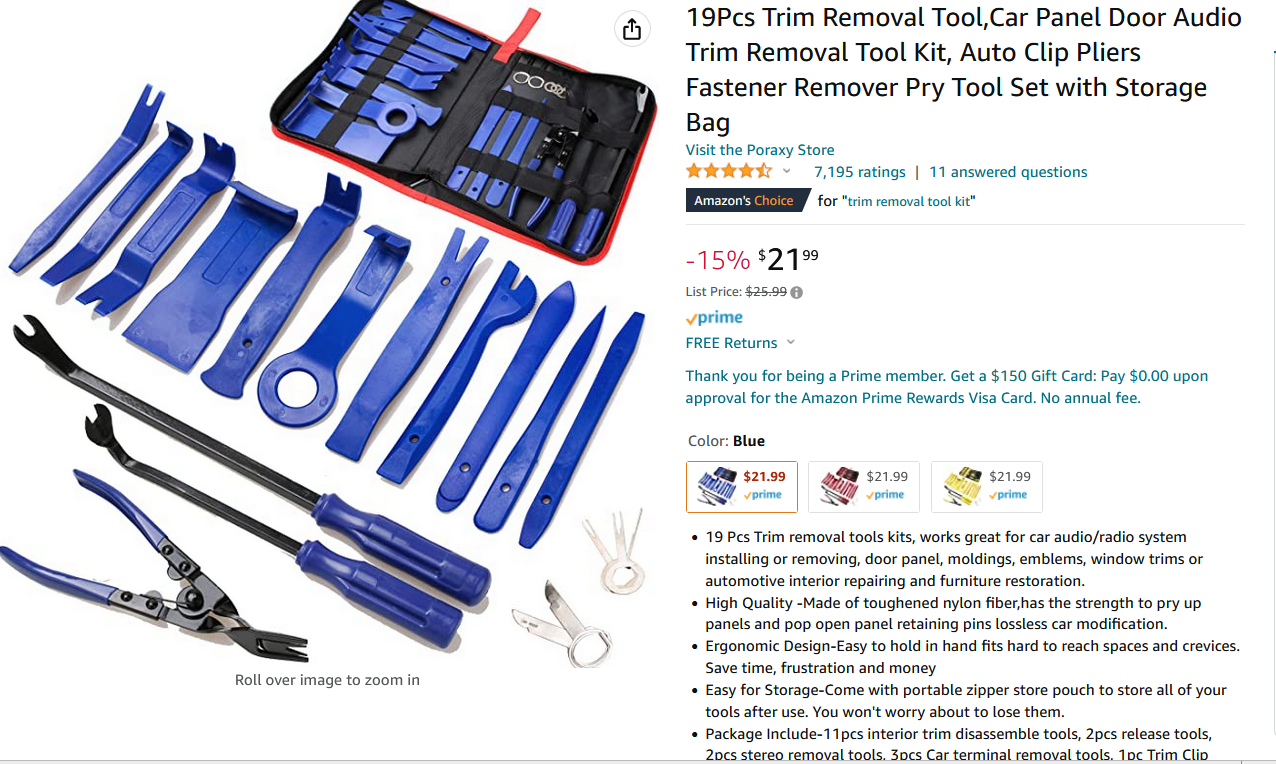Open the 7,195 ratings link
This screenshot has width=1276, height=764.
pyautogui.click(x=860, y=172)
